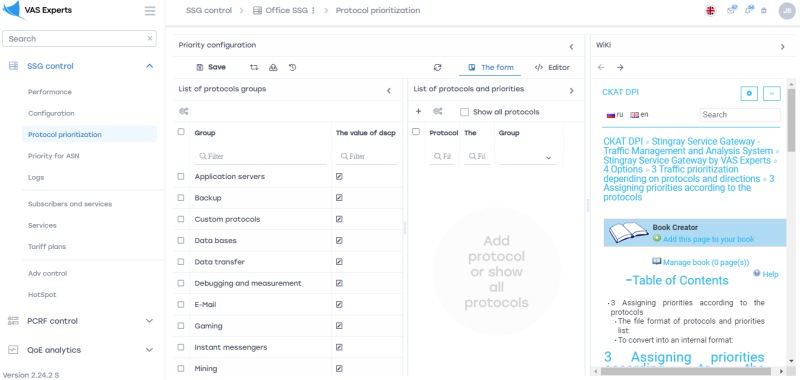Click the refresh icon beside The form

(x=437, y=67)
